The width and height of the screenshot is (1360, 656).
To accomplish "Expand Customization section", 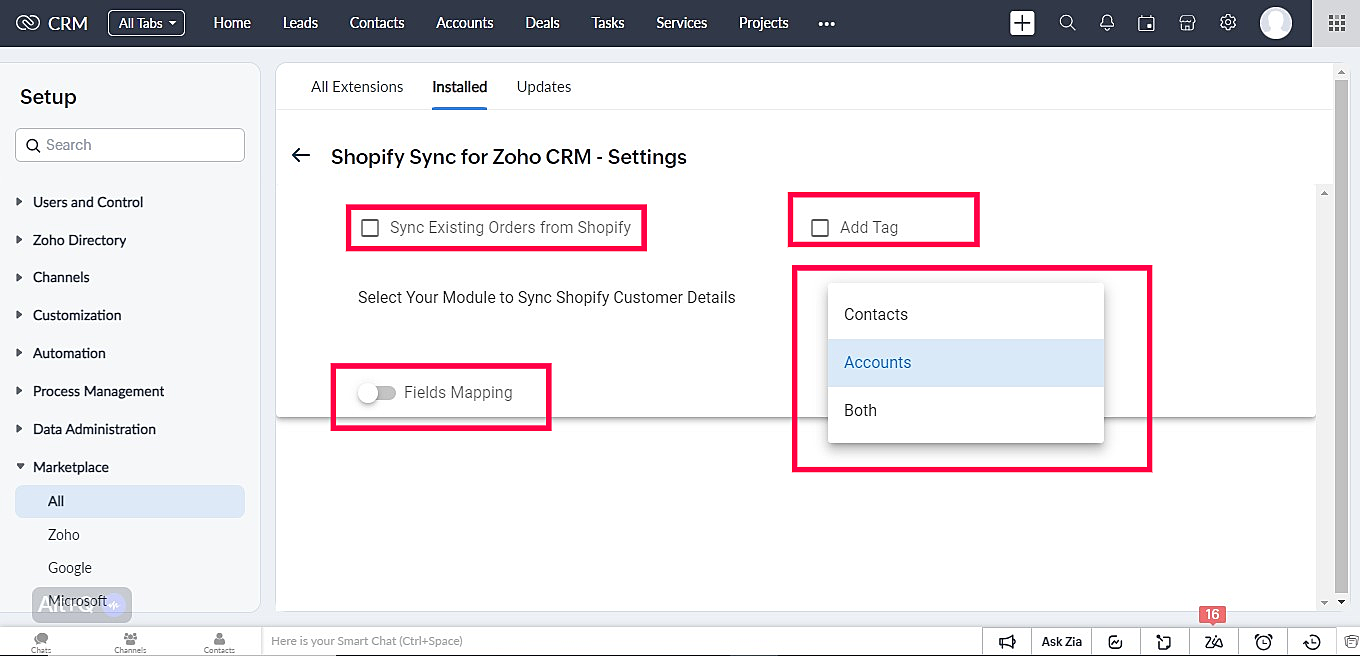I will tap(77, 315).
